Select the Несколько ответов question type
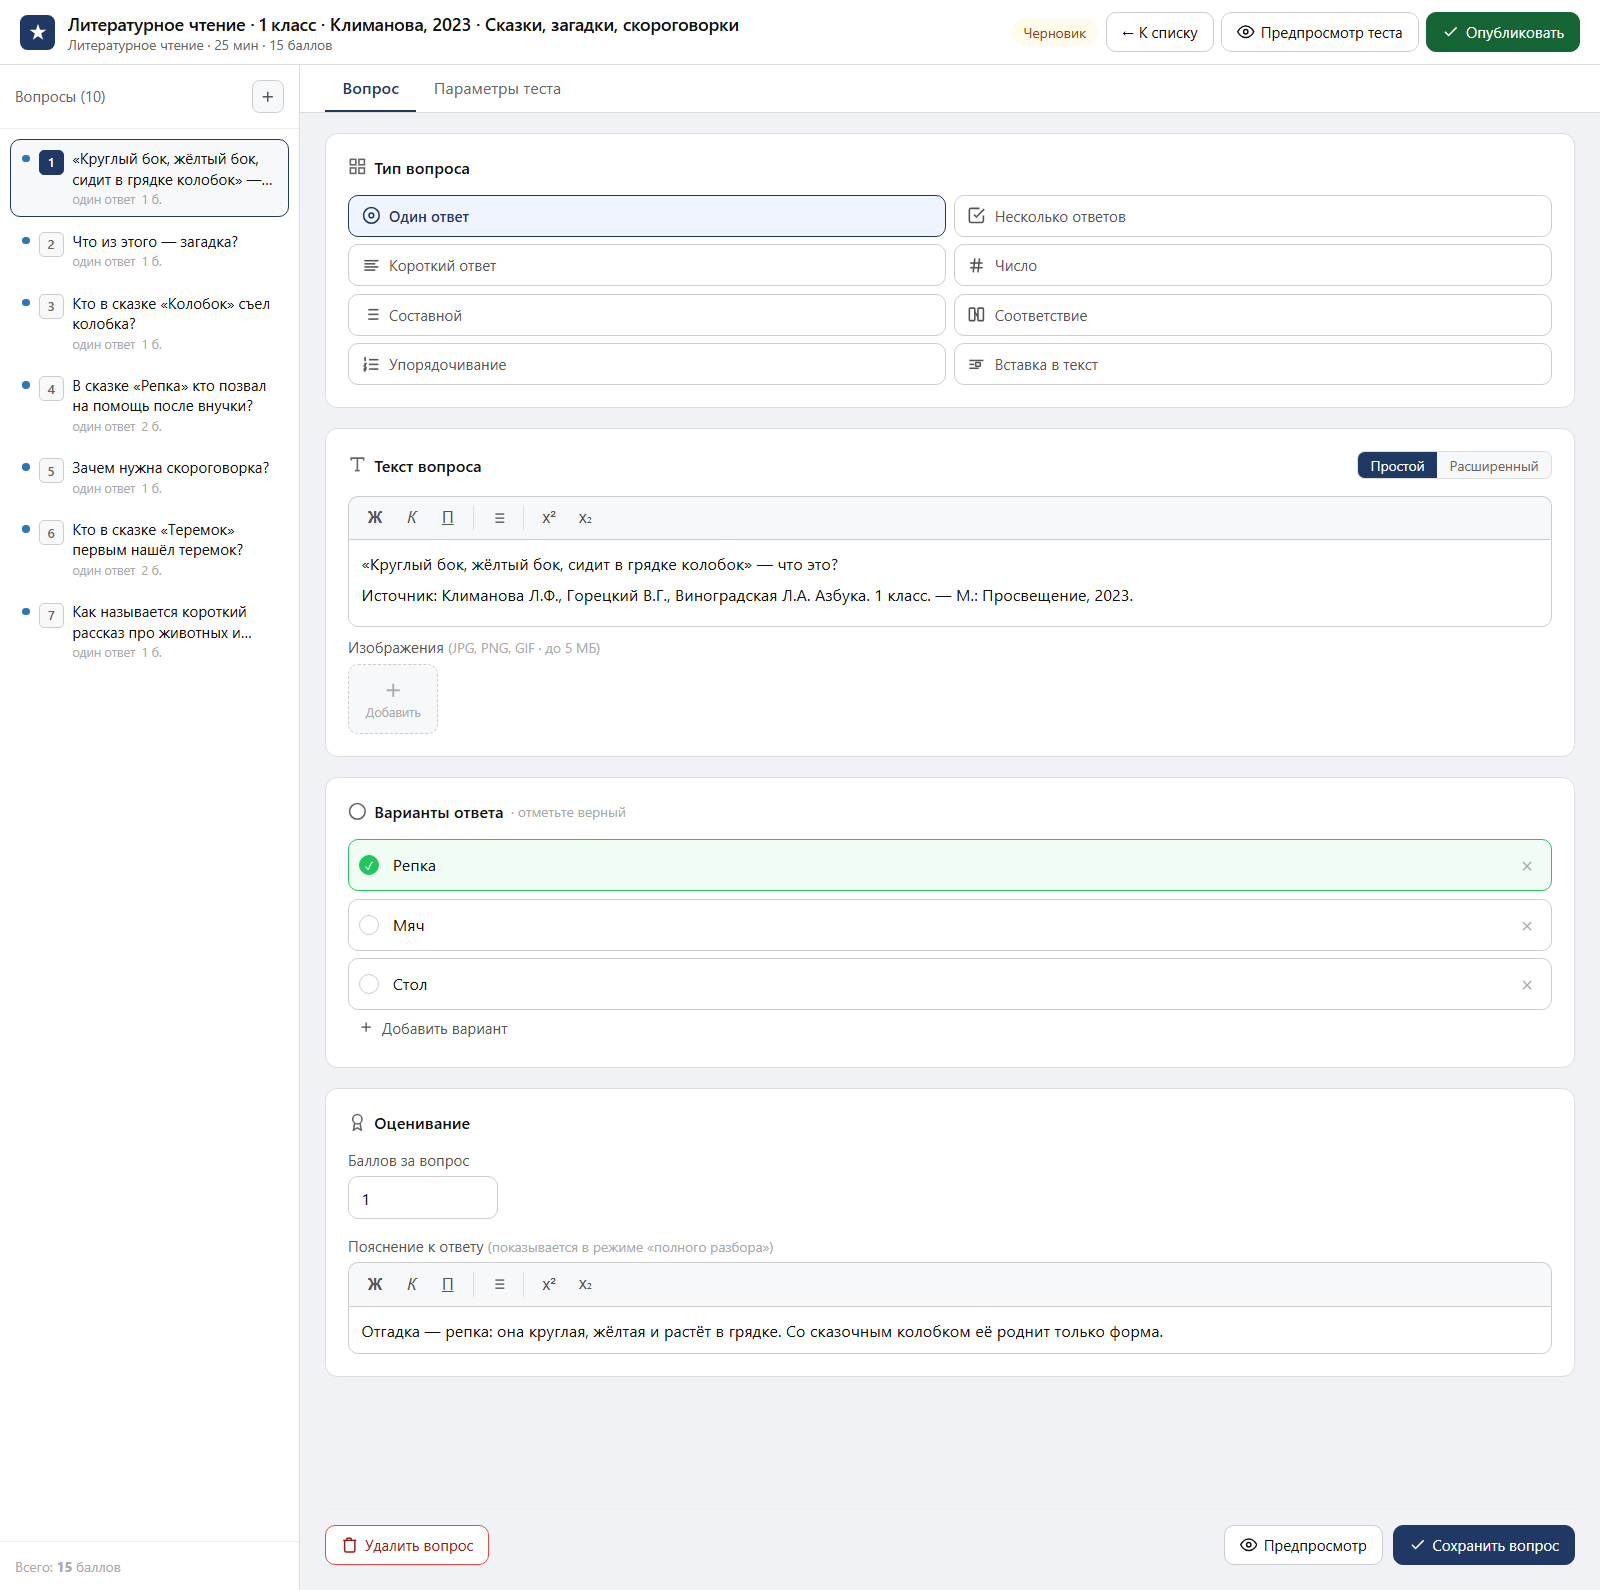The image size is (1600, 1590). (1252, 216)
